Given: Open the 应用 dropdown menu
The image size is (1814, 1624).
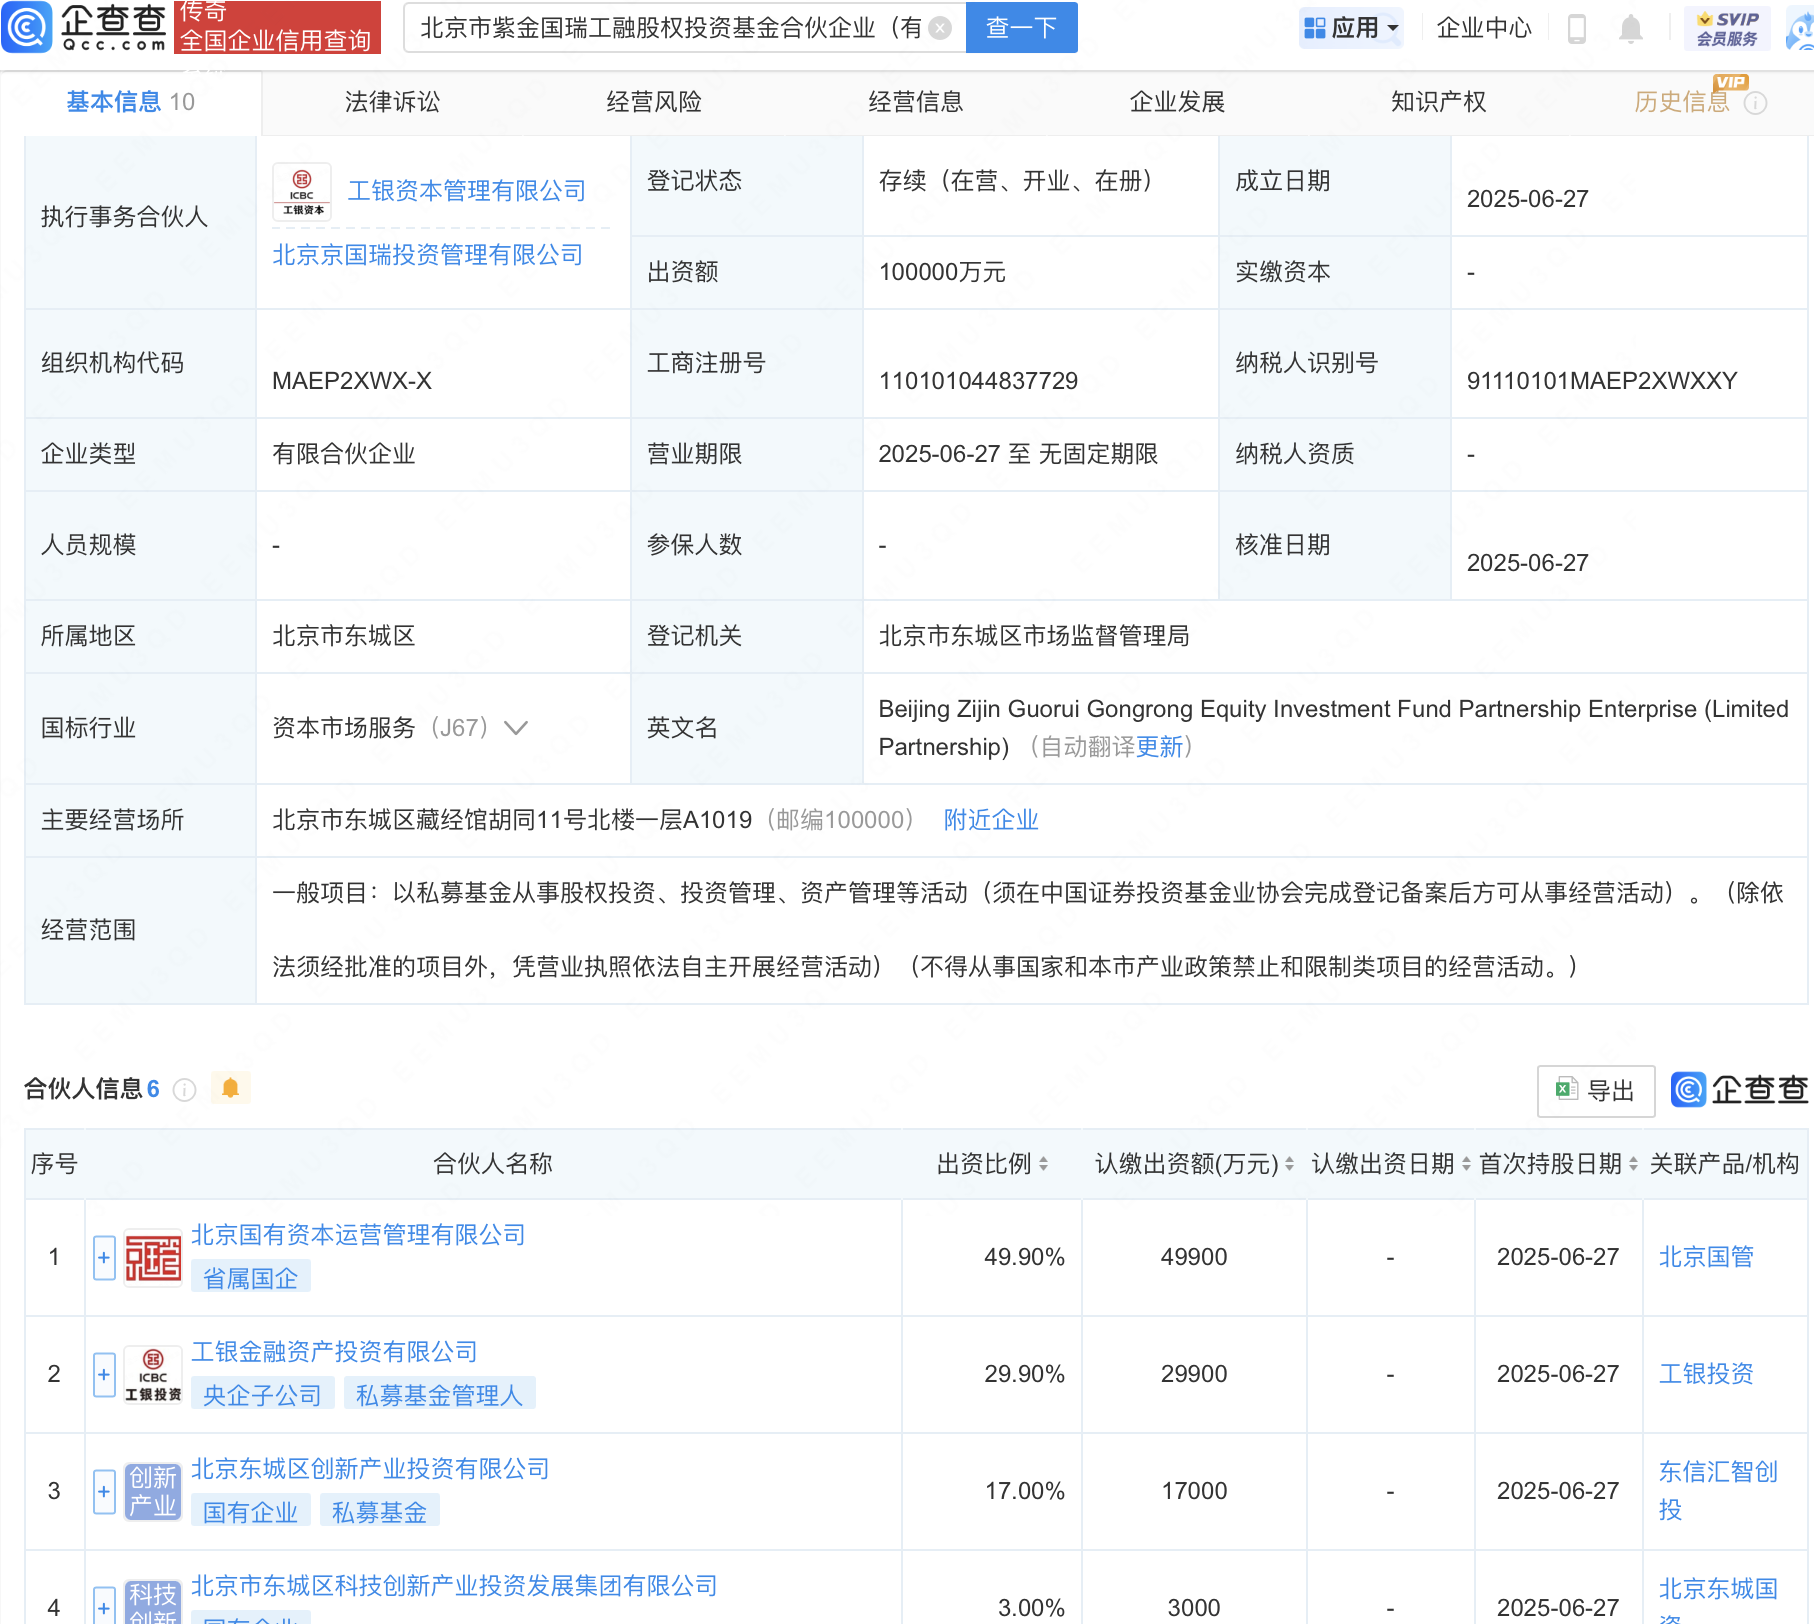Looking at the screenshot, I should [1352, 28].
